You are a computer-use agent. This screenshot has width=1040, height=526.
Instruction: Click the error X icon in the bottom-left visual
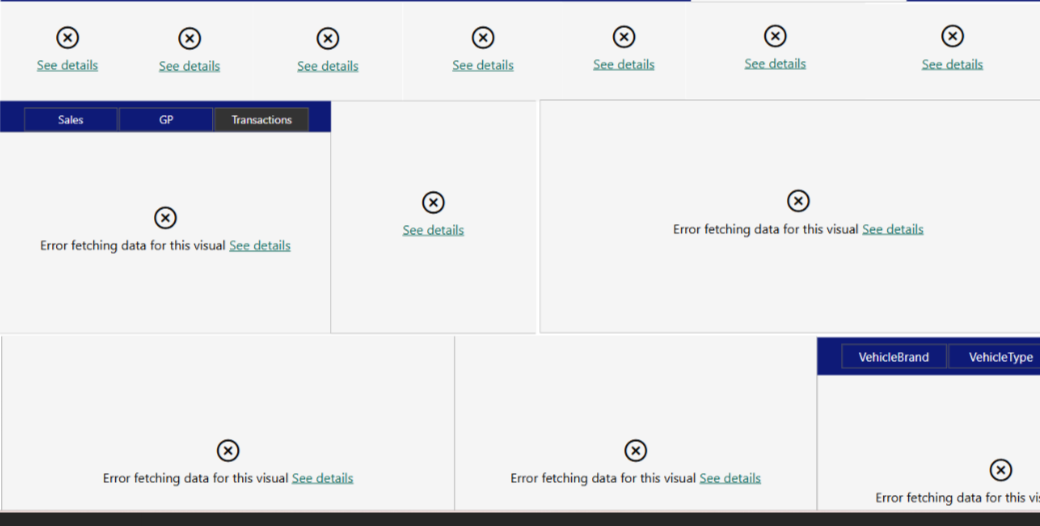point(228,451)
